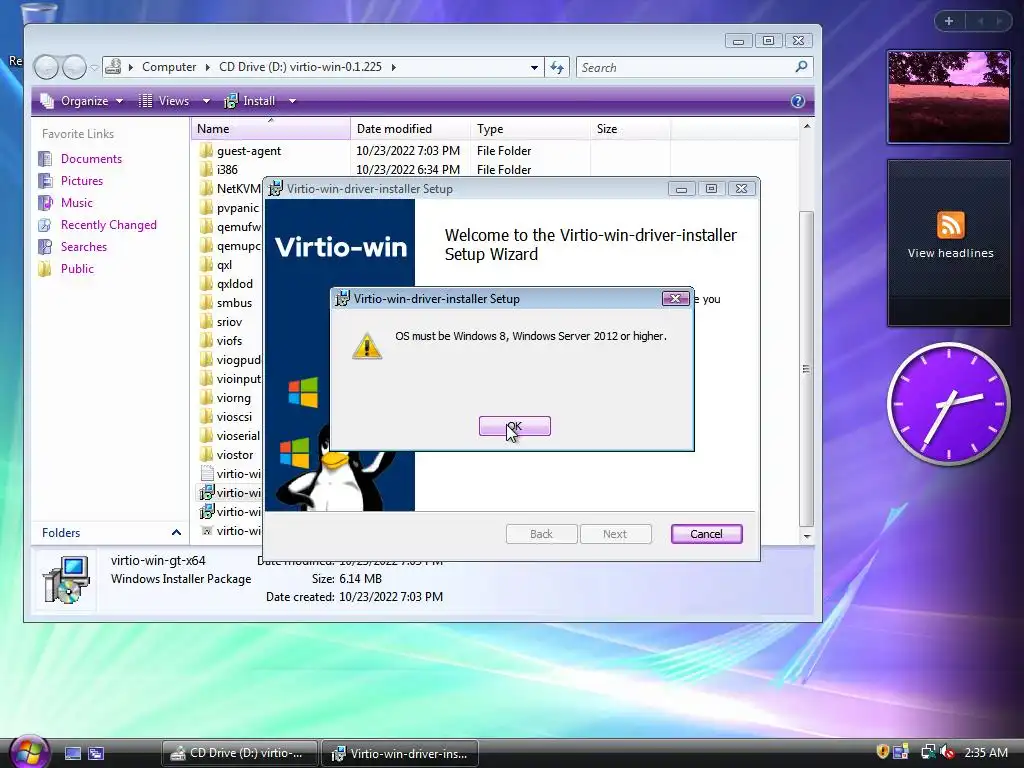Screen dimensions: 1024x768
Task: Click the virtio-win-gt-x64 installer package preview icon
Action: (65, 580)
